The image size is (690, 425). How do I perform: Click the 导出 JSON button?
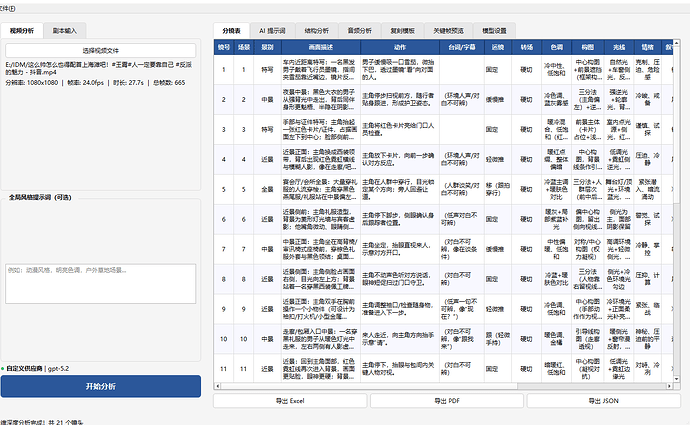(604, 401)
